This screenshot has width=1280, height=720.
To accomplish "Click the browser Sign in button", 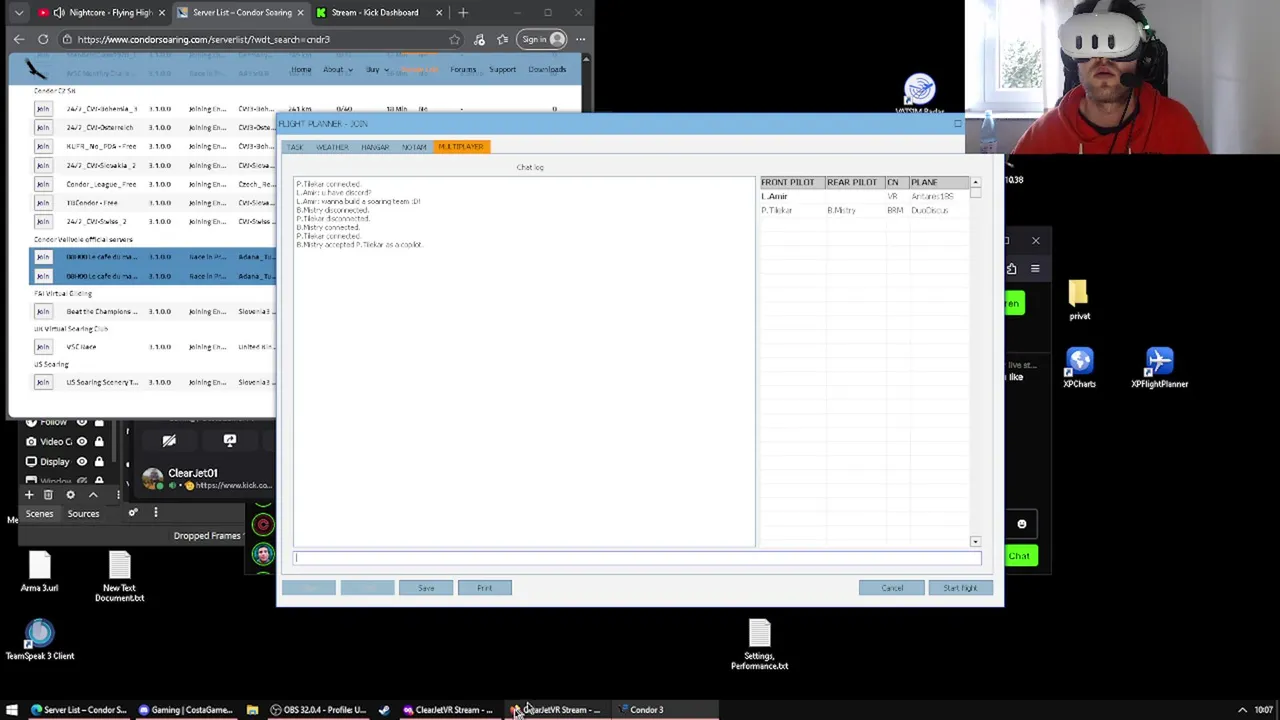I will [x=542, y=39].
